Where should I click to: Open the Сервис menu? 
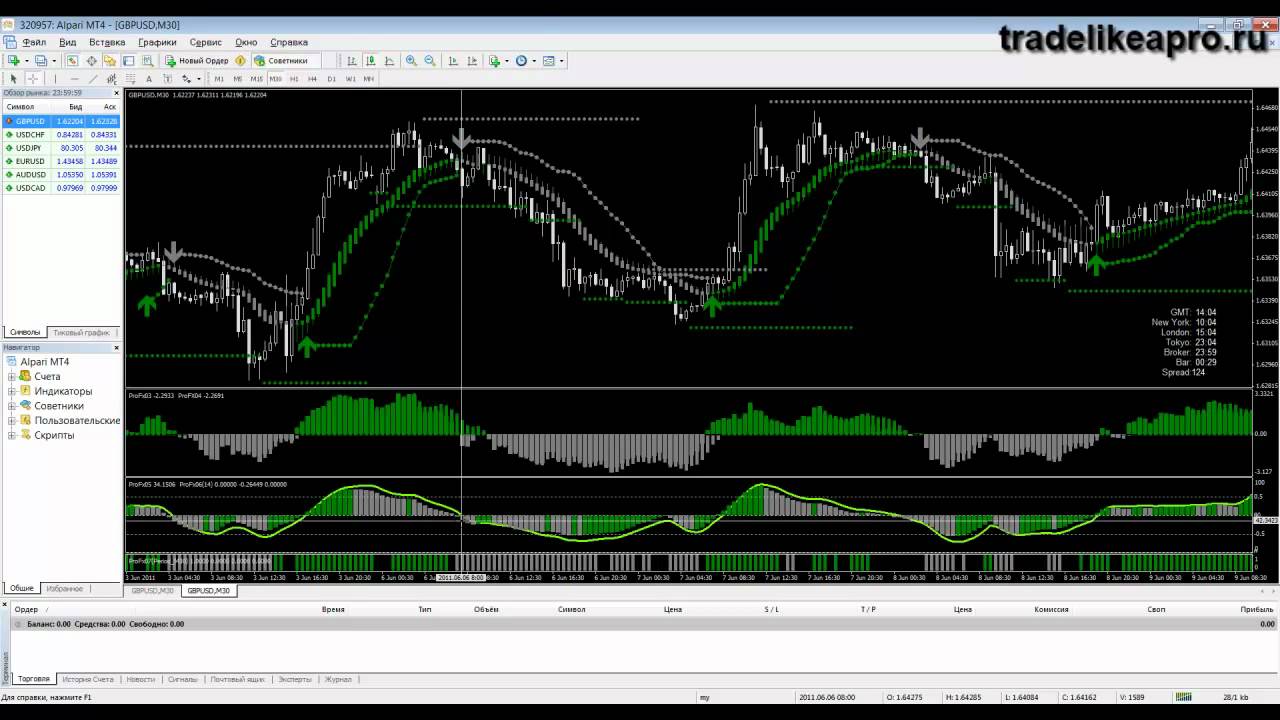[x=205, y=42]
